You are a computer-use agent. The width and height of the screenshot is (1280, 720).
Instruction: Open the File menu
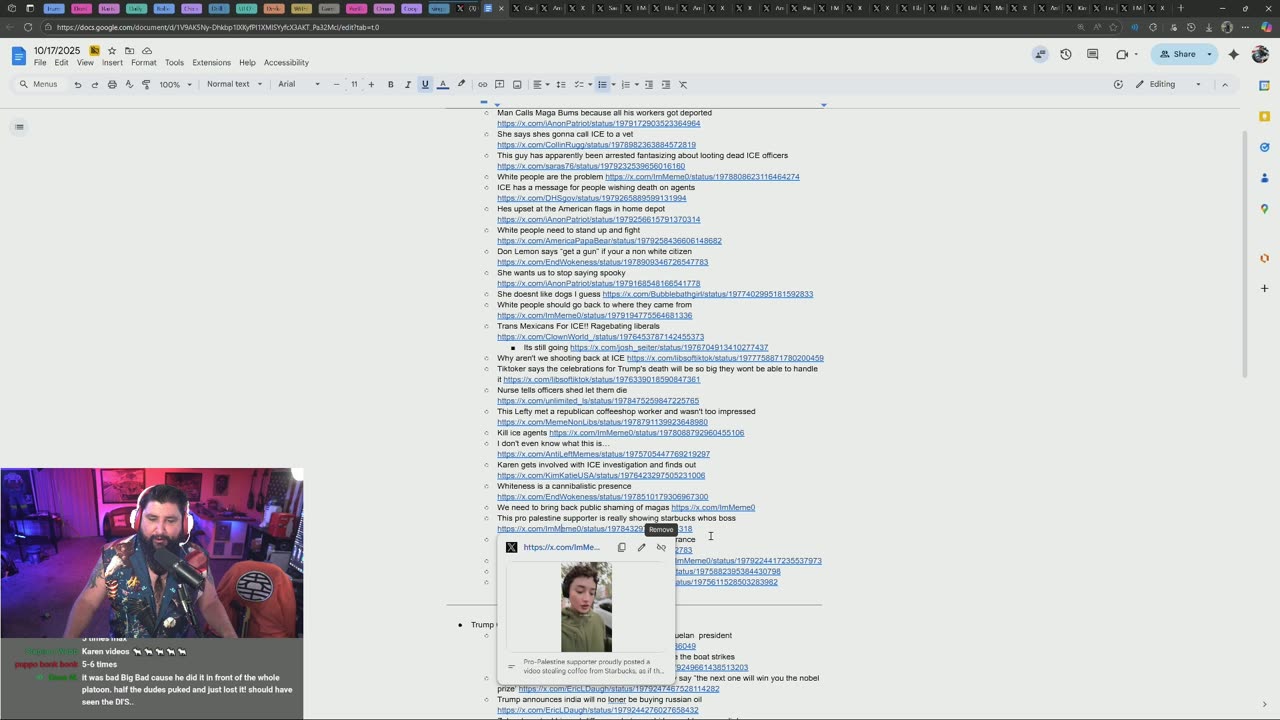(40, 63)
